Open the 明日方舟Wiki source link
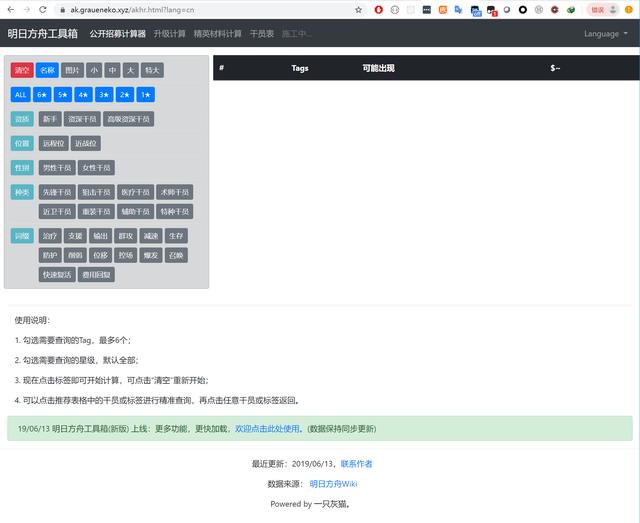The image size is (640, 523). pos(333,484)
